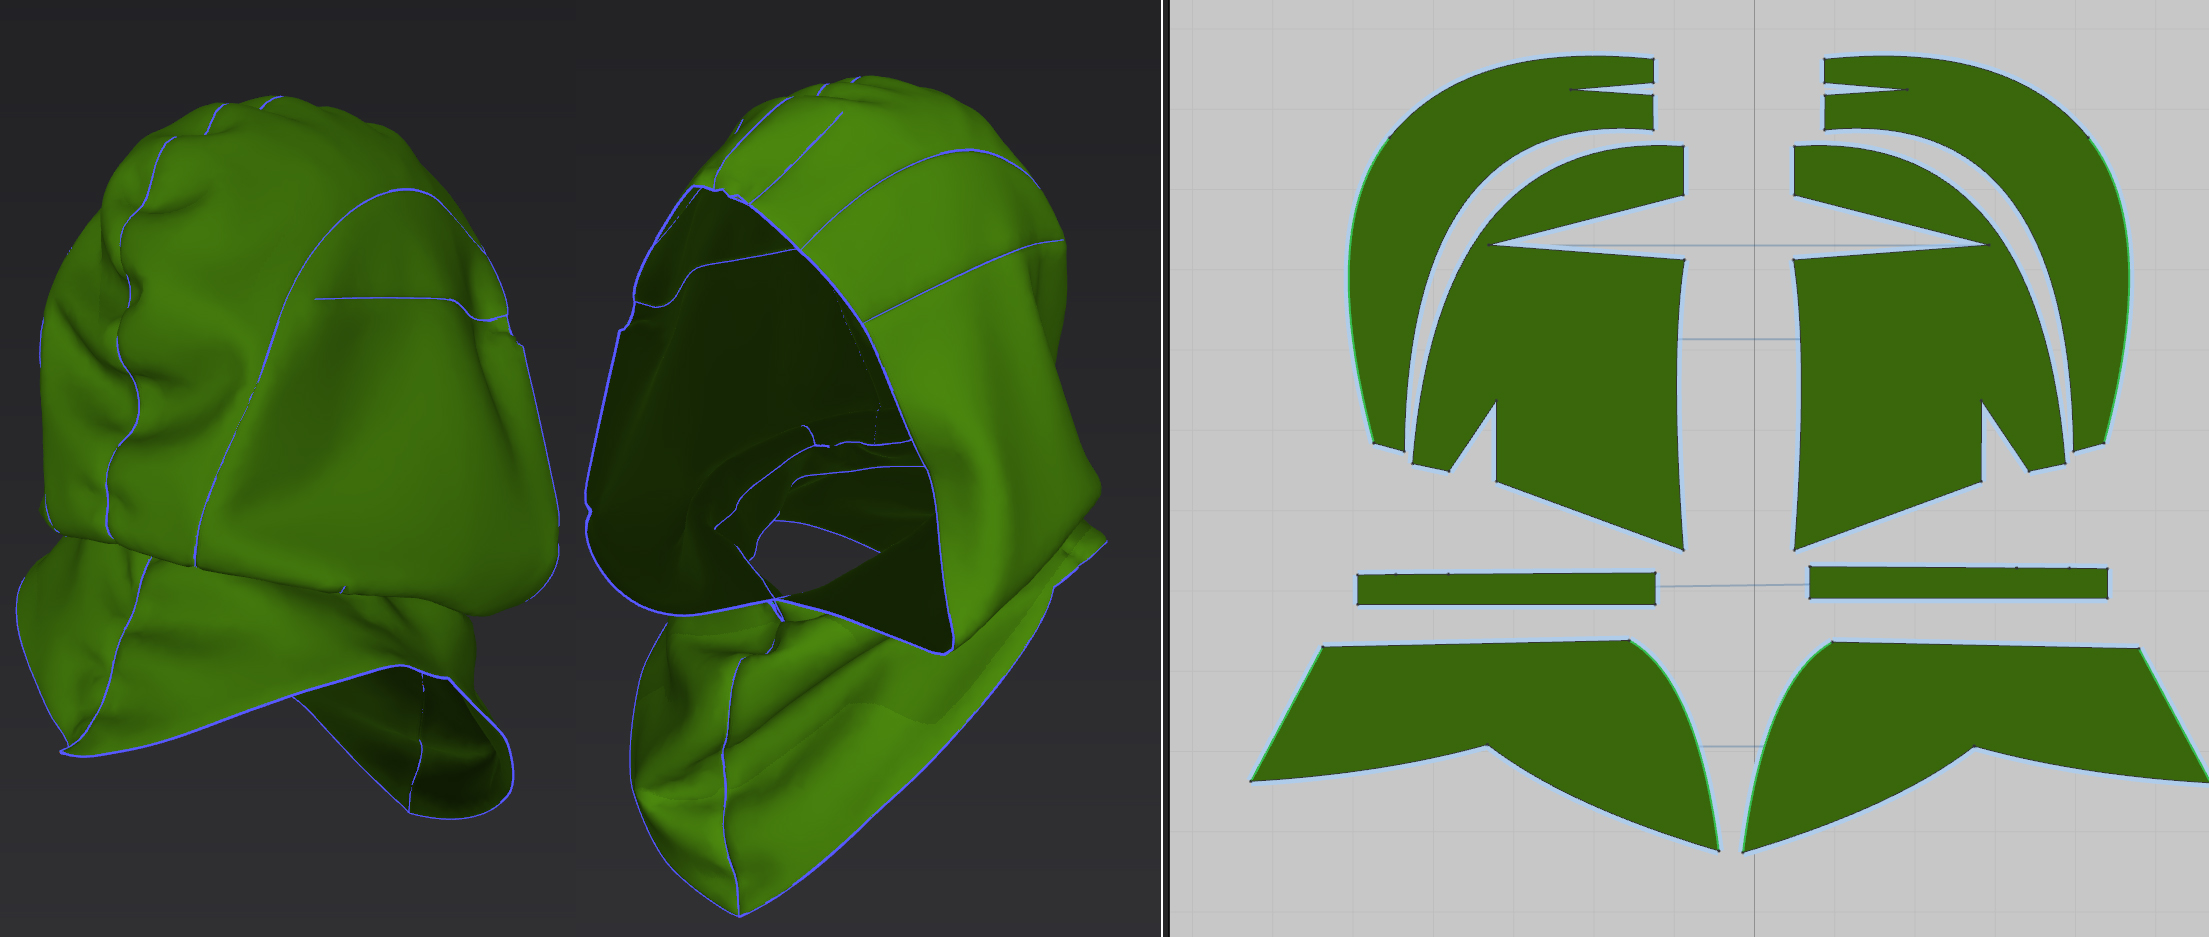Select the left rectangular band pattern piece

point(1506,588)
